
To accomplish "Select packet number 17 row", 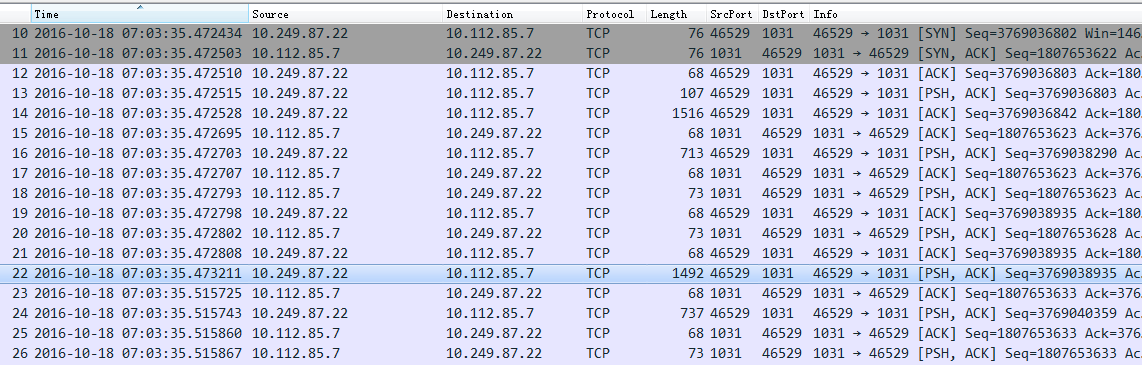I will point(571,173).
